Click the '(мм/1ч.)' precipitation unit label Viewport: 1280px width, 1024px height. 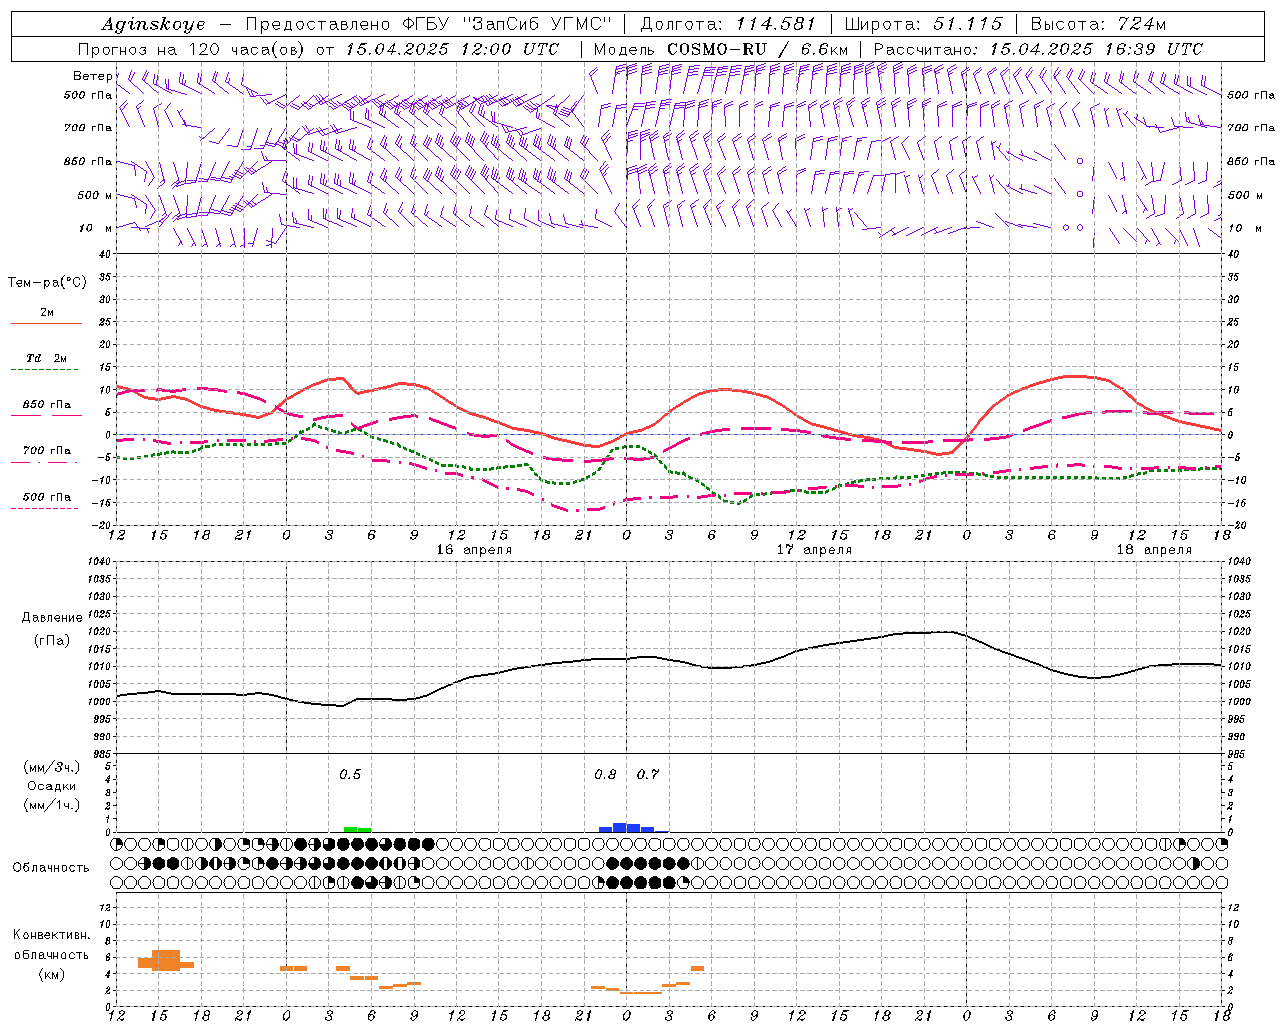pos(52,805)
